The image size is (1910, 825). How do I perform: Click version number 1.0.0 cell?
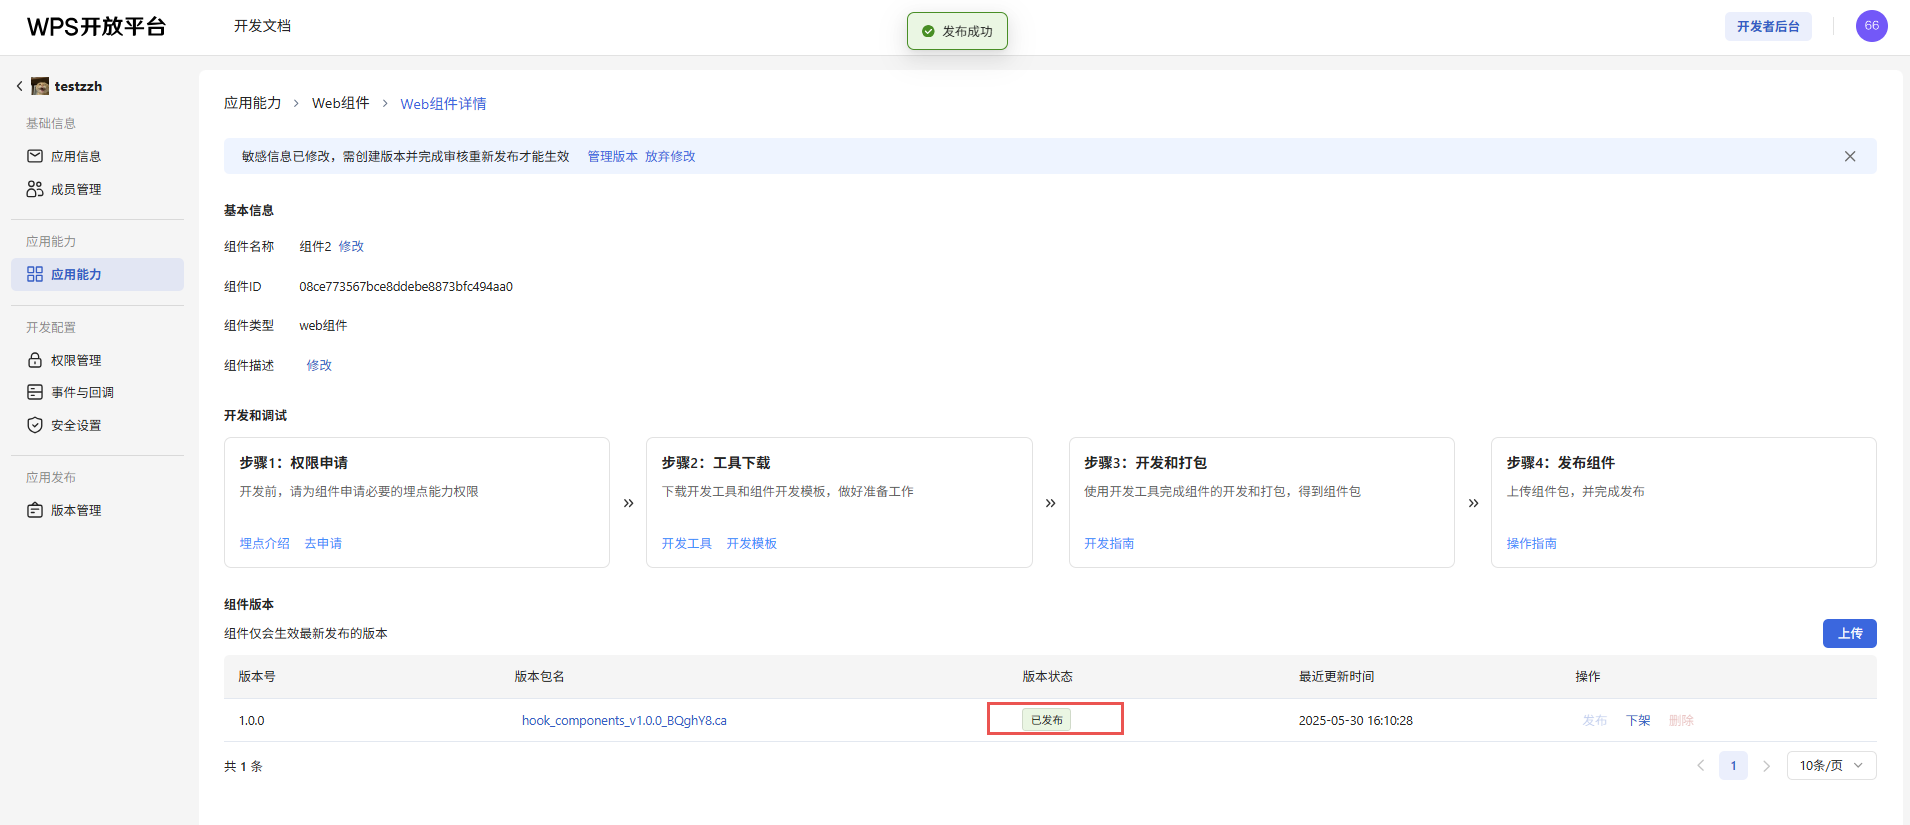252,720
